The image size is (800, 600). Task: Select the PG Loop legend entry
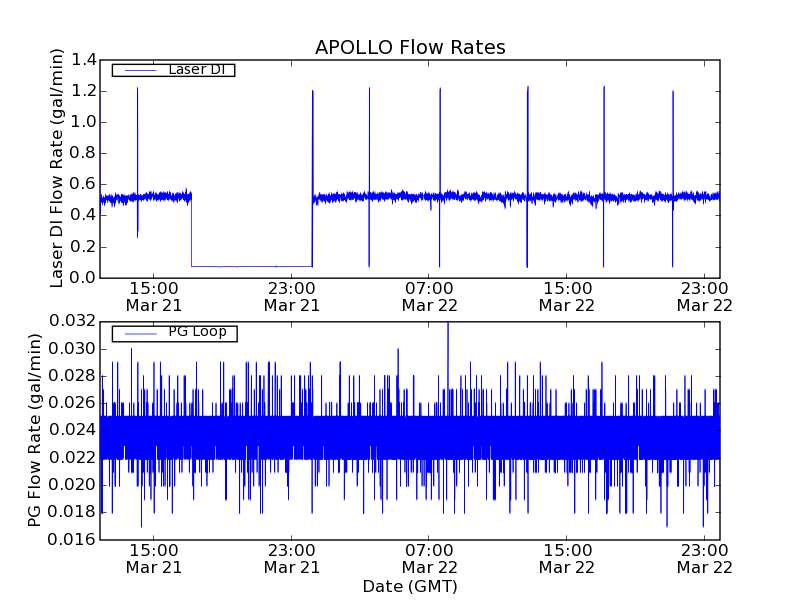pos(174,333)
